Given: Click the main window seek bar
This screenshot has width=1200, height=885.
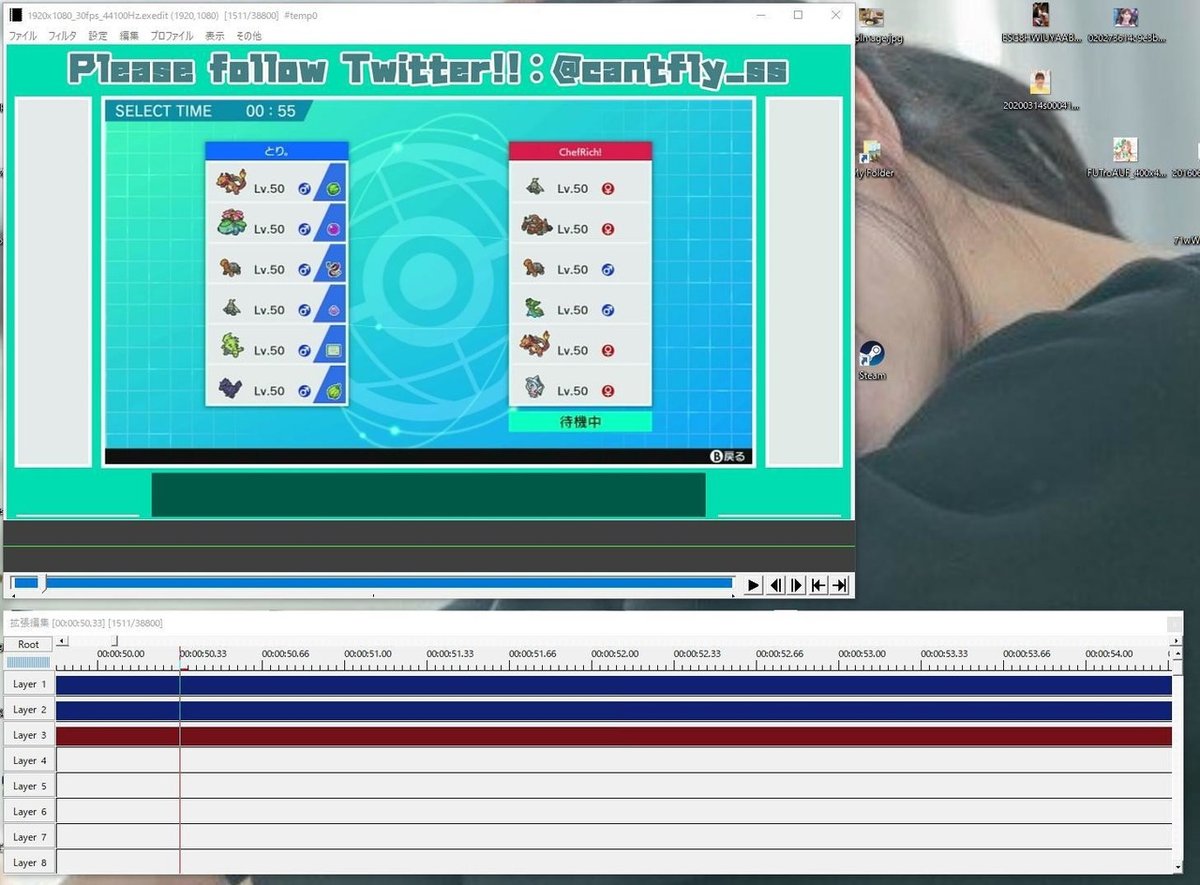Looking at the screenshot, I should [372, 583].
